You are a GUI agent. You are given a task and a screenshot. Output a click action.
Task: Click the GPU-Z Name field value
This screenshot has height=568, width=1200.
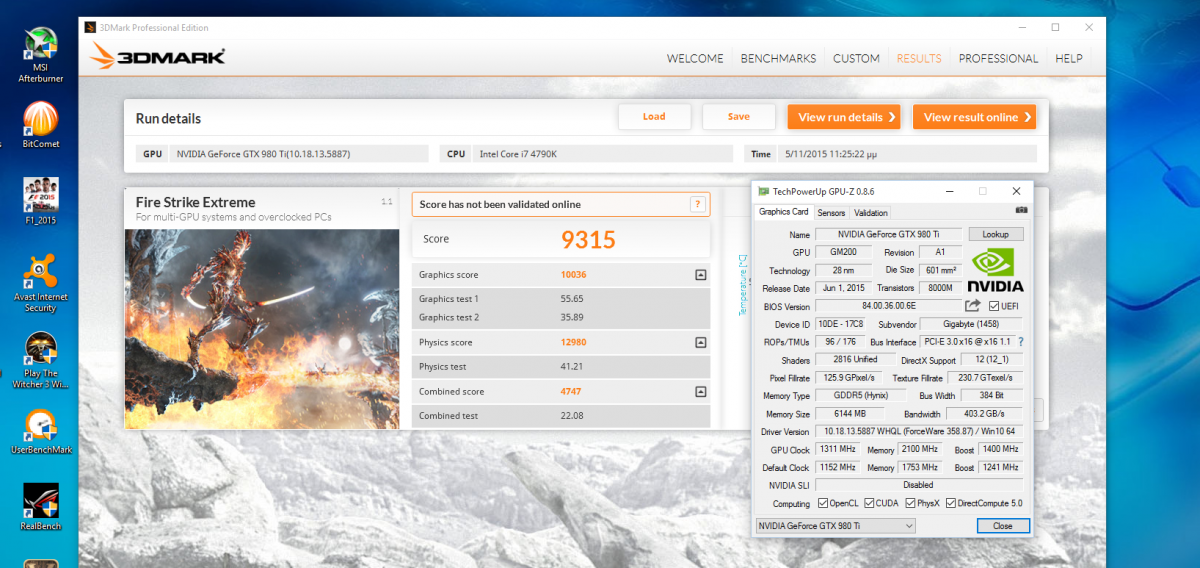pos(889,234)
